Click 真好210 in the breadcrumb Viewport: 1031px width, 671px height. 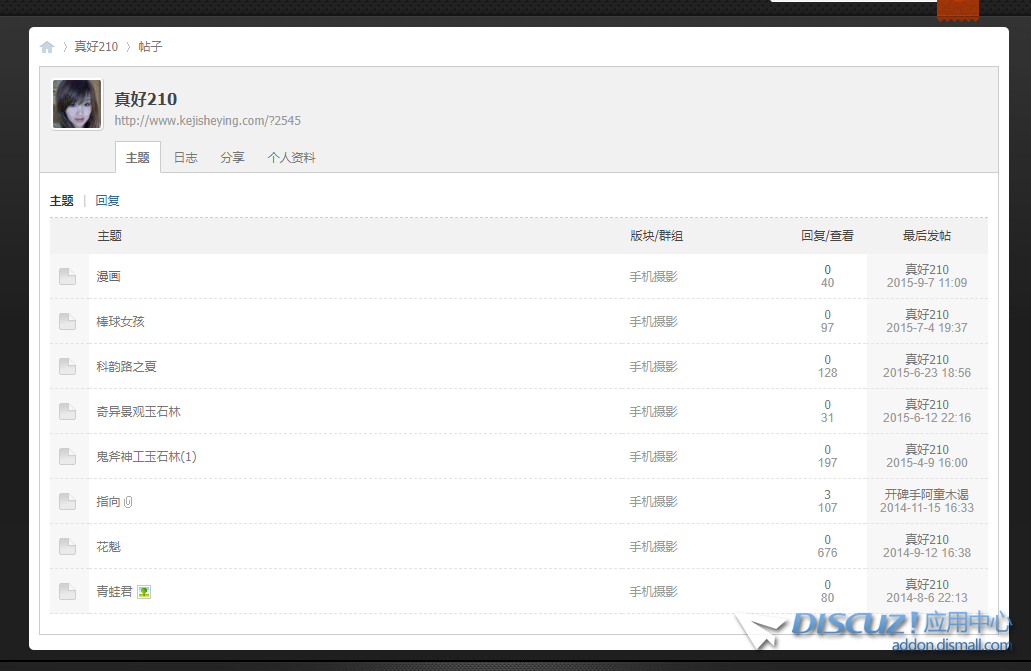[96, 47]
